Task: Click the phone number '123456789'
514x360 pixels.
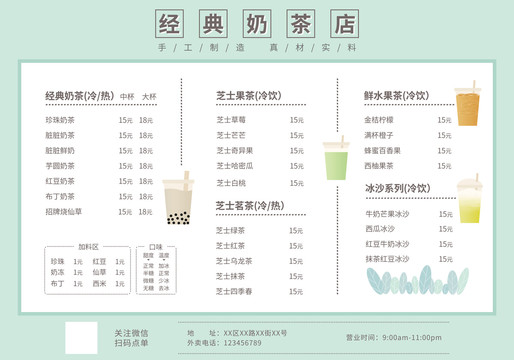Action: [242, 343]
